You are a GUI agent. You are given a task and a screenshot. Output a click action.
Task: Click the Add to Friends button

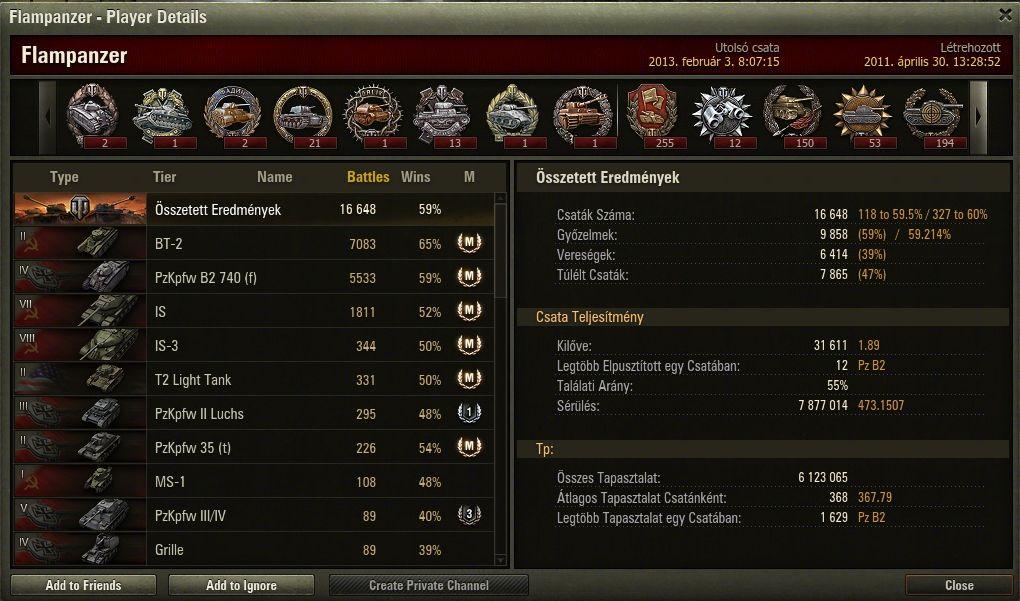click(83, 585)
